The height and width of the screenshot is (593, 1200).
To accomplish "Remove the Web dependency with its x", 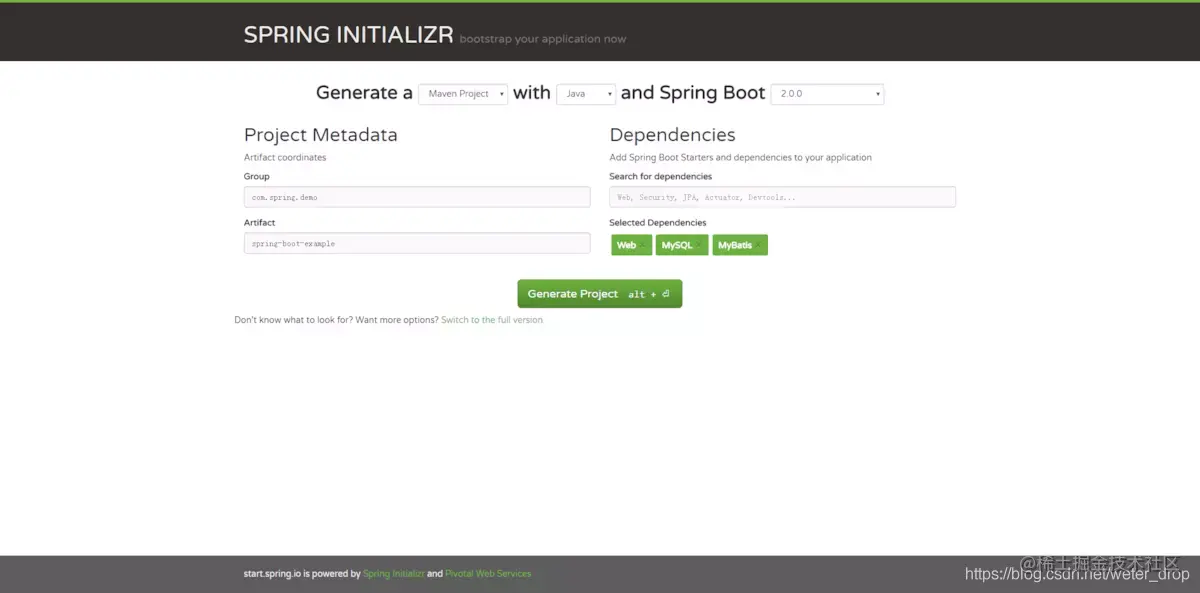I will [x=643, y=245].
